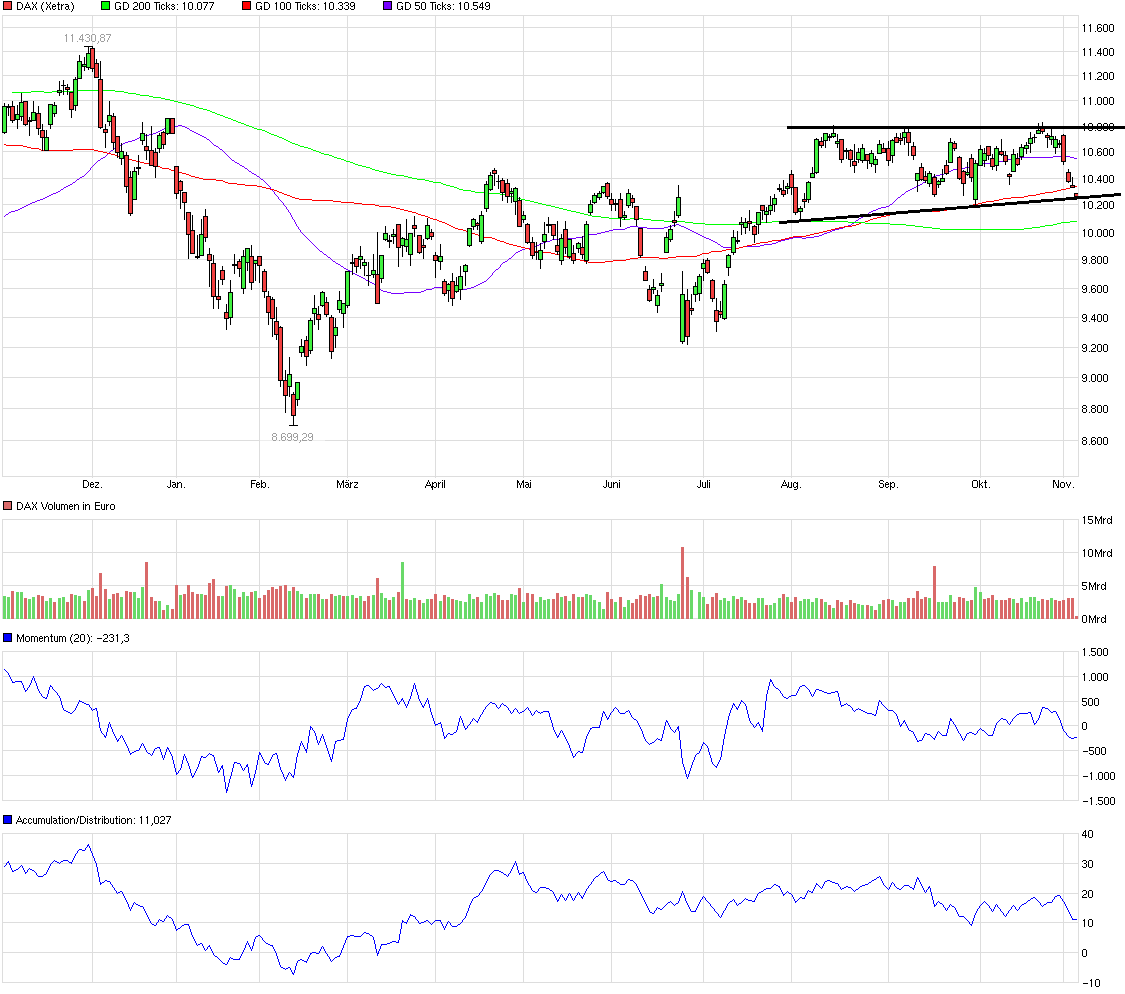Click the -1.500 momentum axis label
This screenshot has height=994, width=1125.
1098,801
